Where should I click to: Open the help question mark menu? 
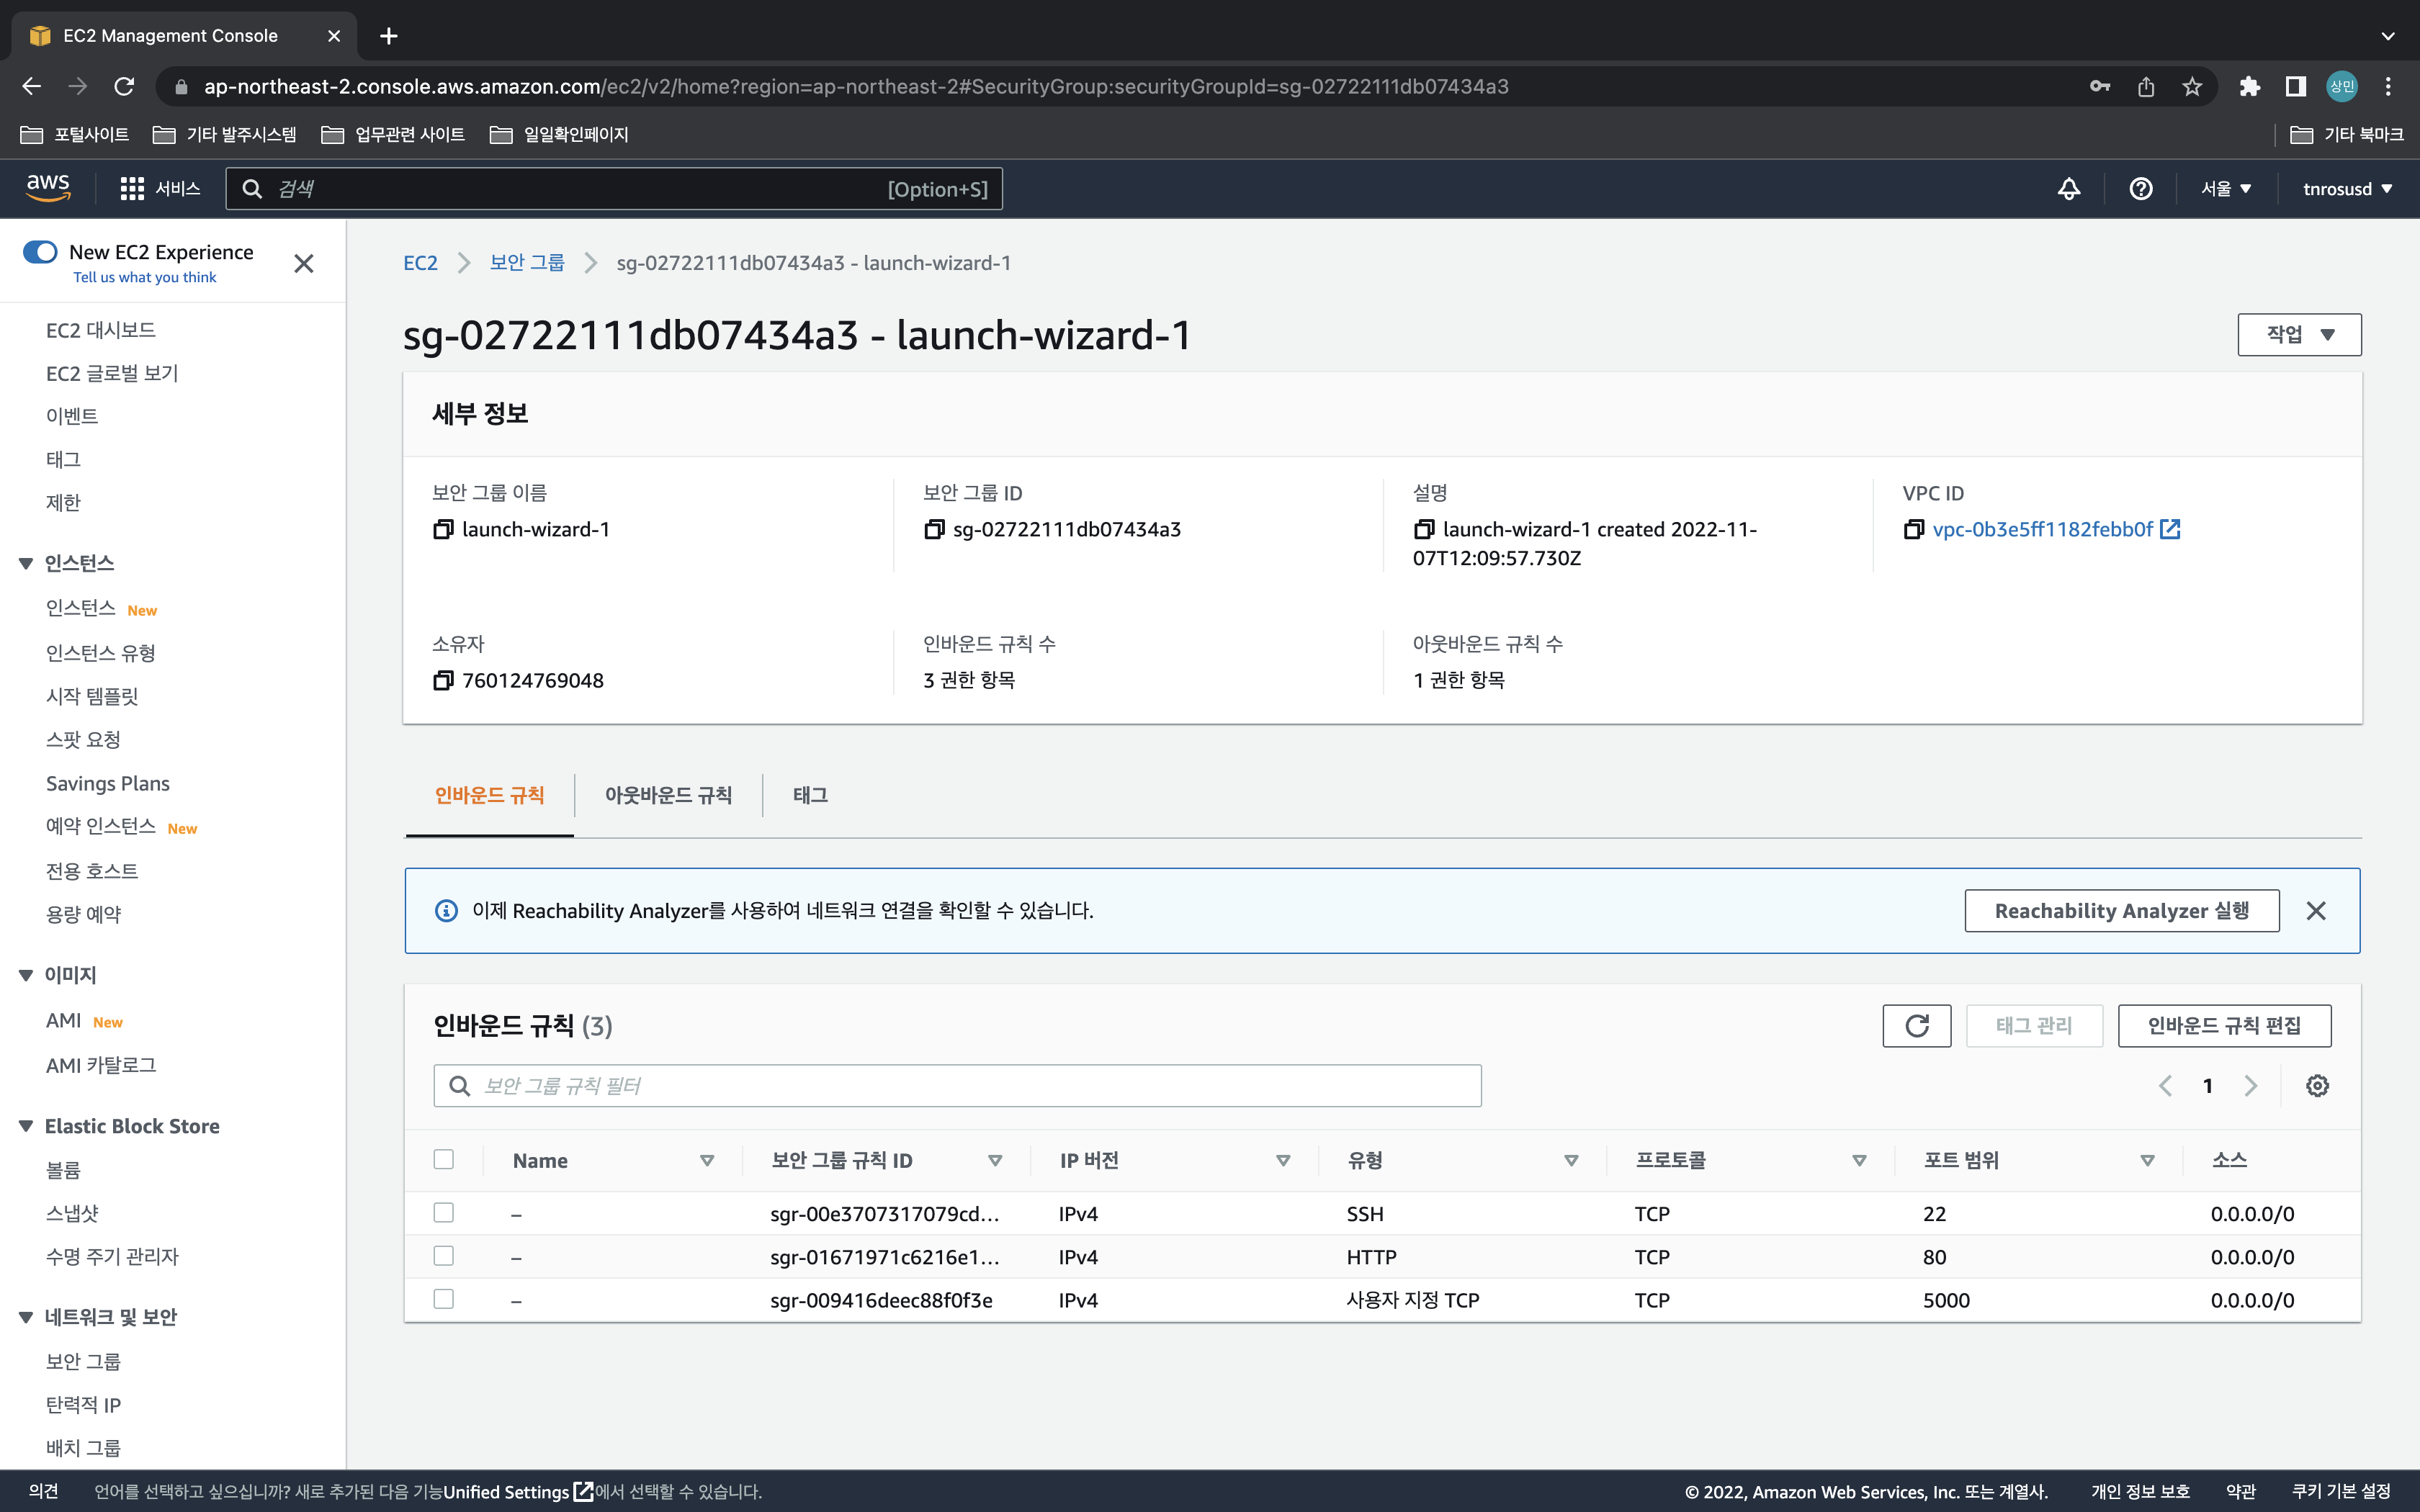click(x=2141, y=189)
